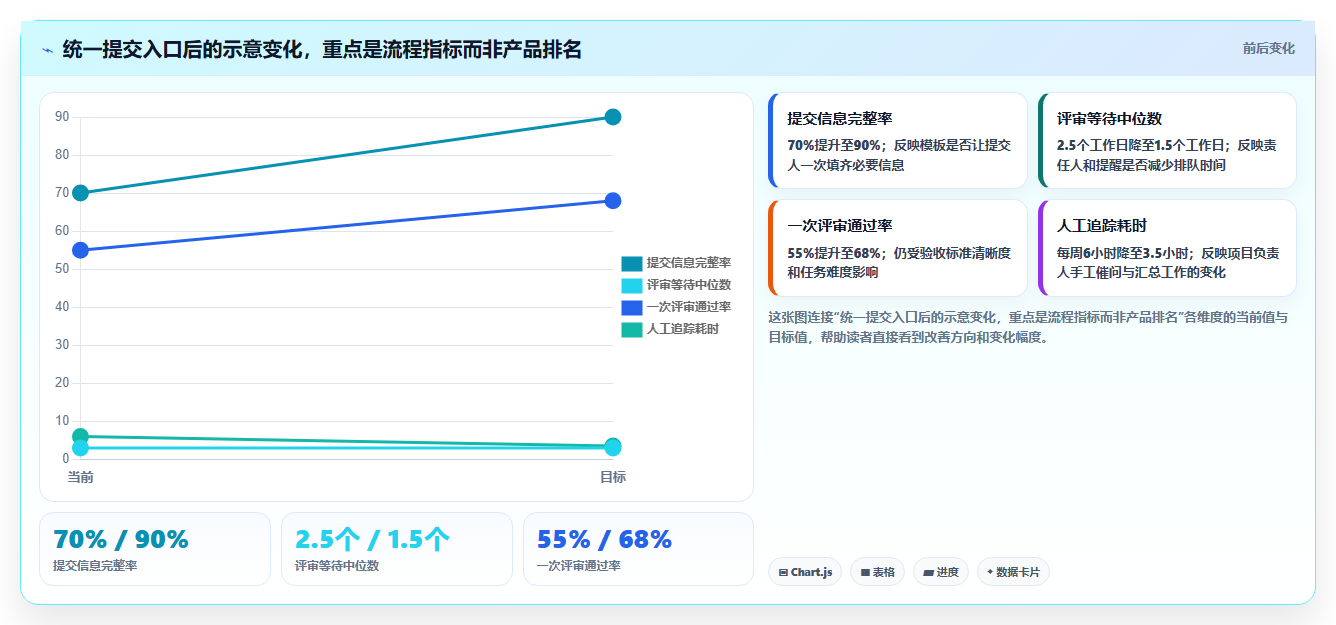The width and height of the screenshot is (1336, 625).
Task: Toggle 评审等待中位数 legend color box
Action: [632, 285]
